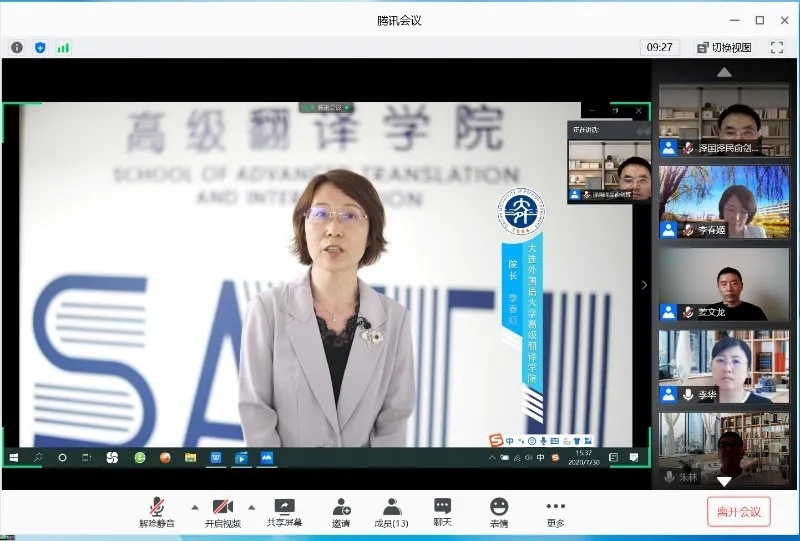The image size is (800, 541).
Task: Open the 表情 emoji reactions
Action: coord(498,512)
